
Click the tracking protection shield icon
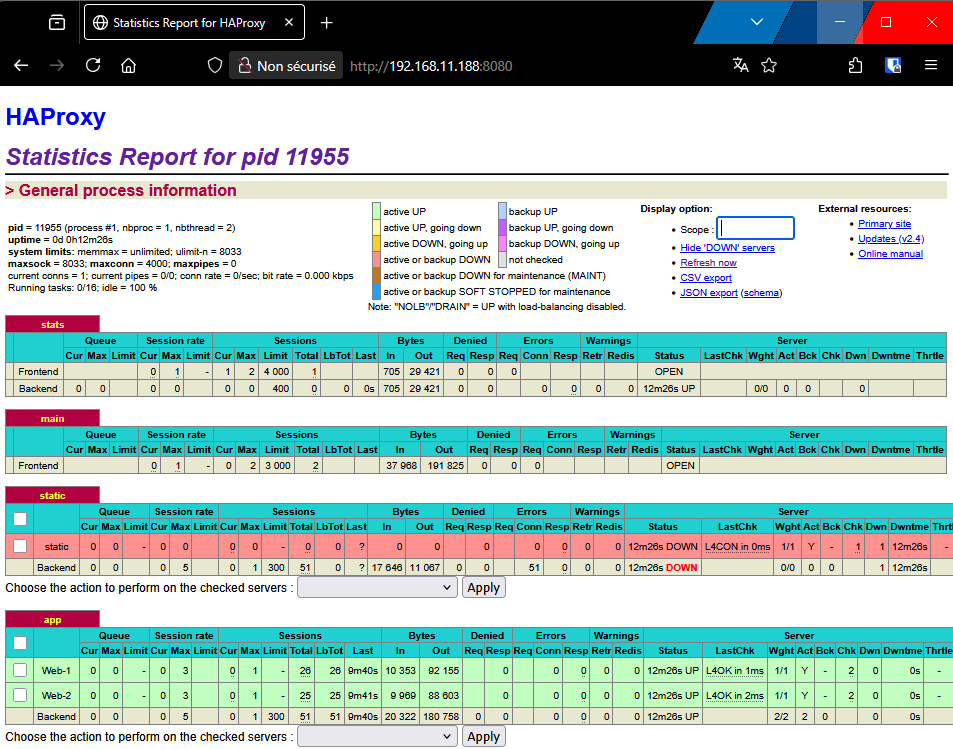[x=215, y=66]
